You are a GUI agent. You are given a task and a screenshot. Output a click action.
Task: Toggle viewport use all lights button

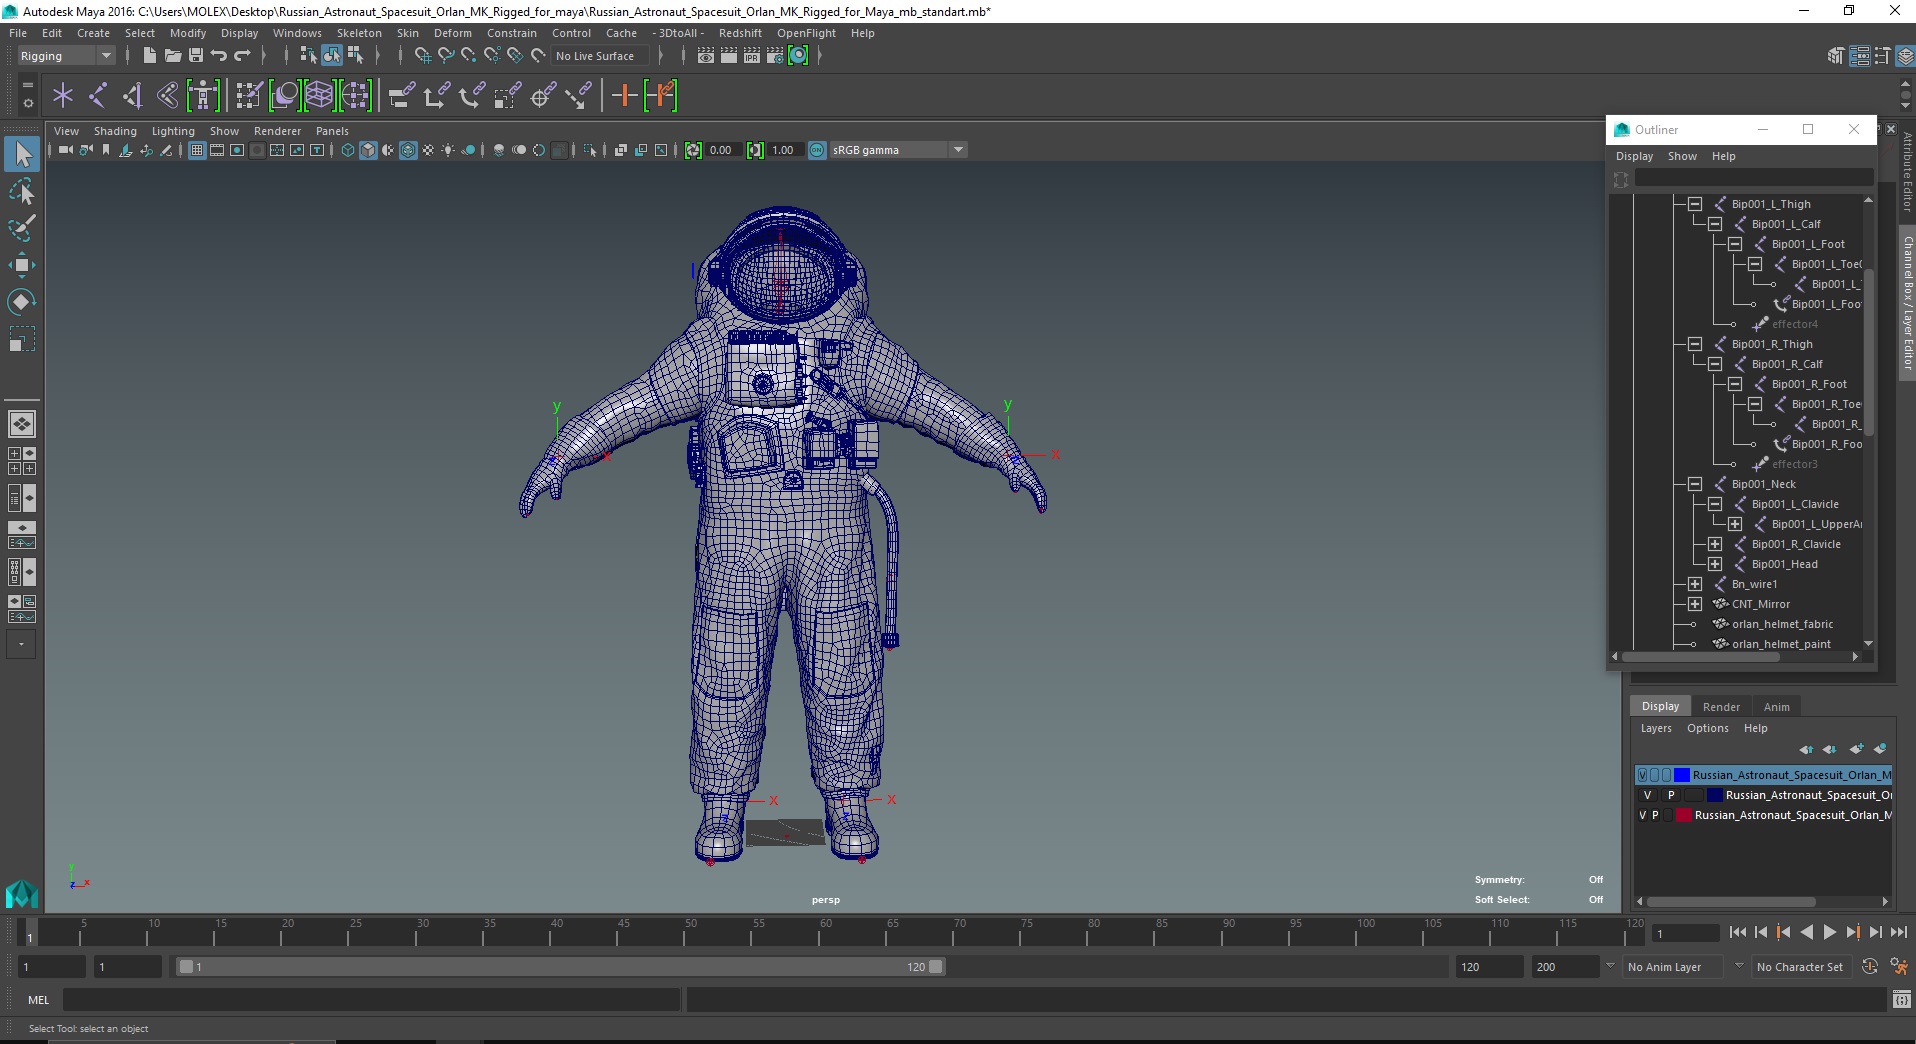click(x=448, y=150)
